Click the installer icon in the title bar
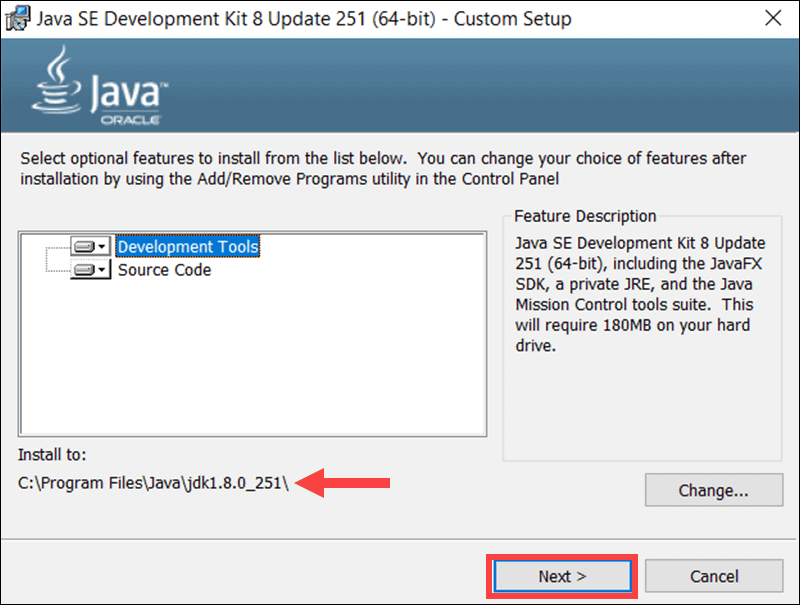 point(17,19)
